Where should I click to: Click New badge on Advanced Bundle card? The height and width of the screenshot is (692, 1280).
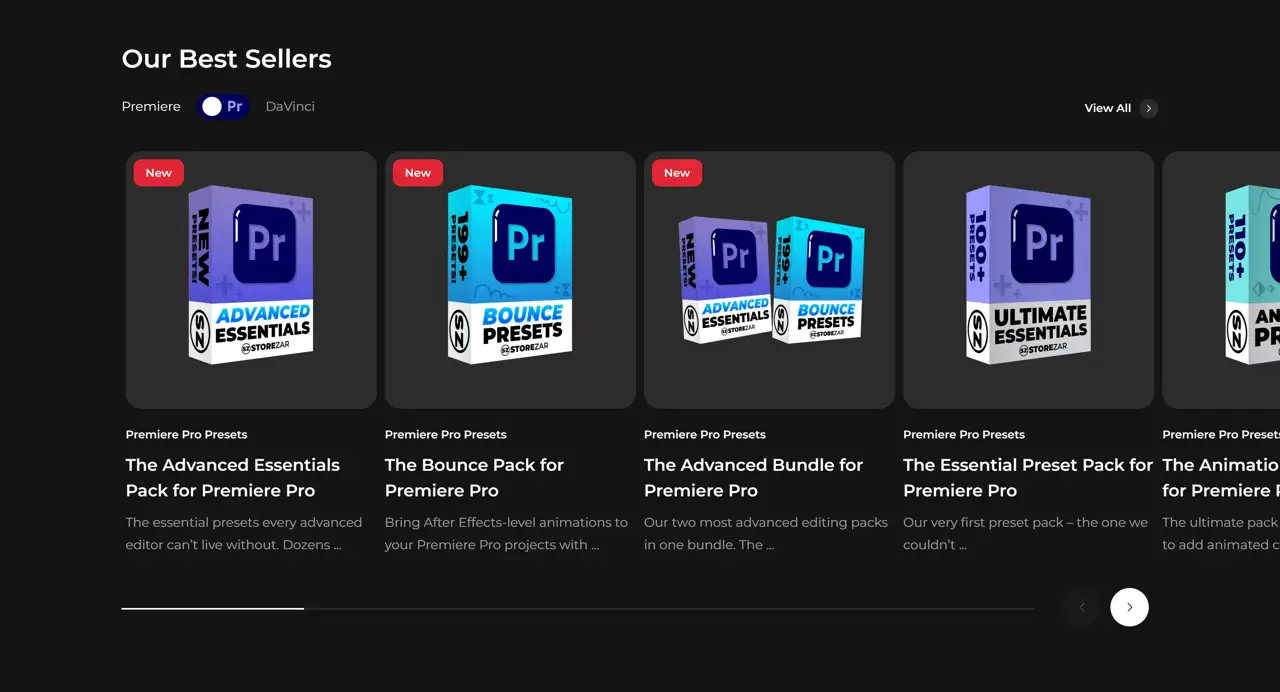[x=677, y=173]
